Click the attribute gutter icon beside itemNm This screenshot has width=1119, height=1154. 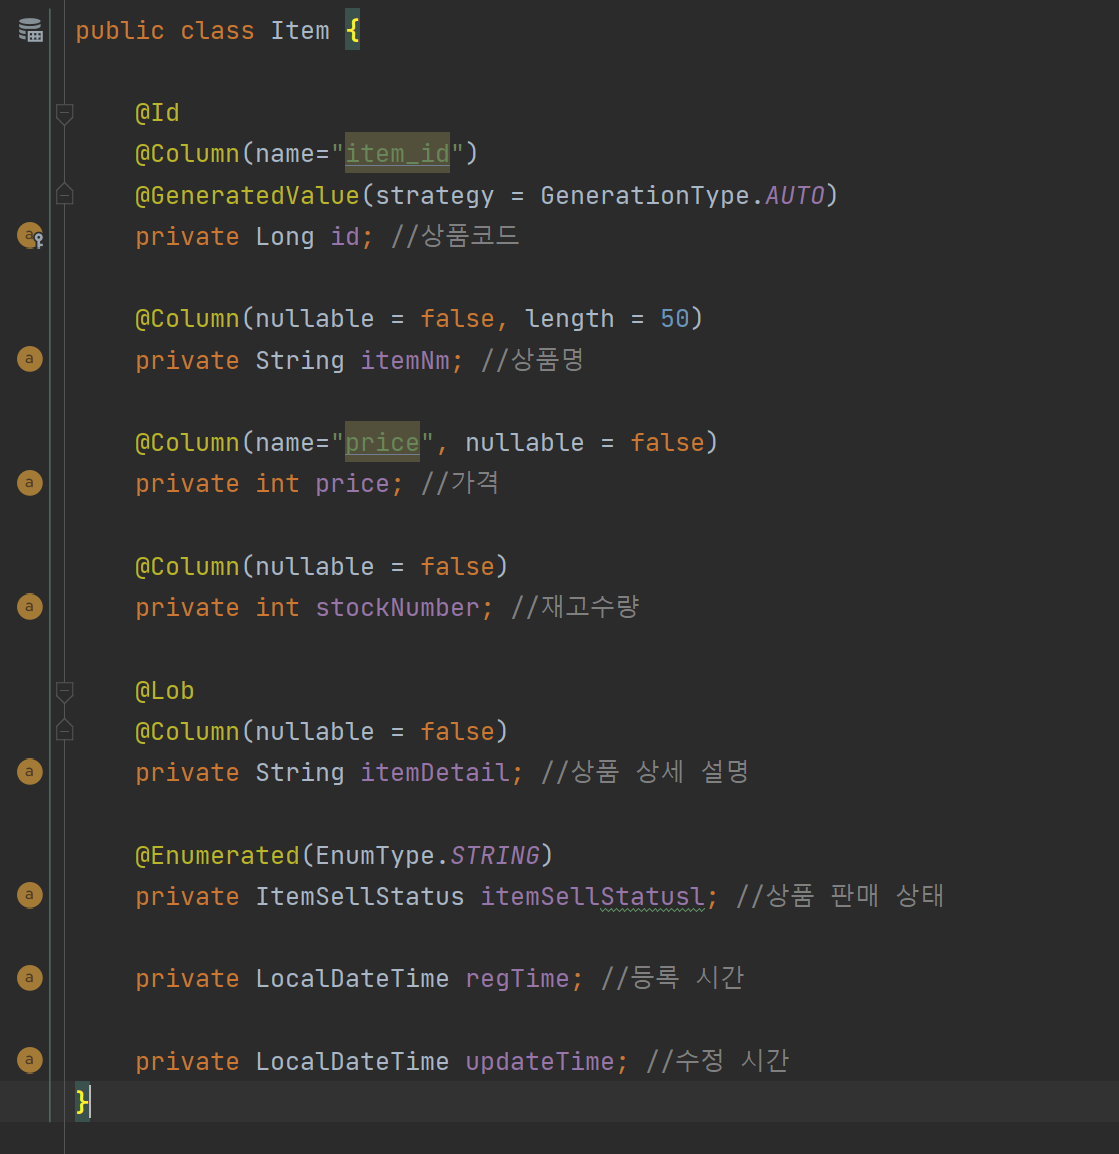(29, 359)
